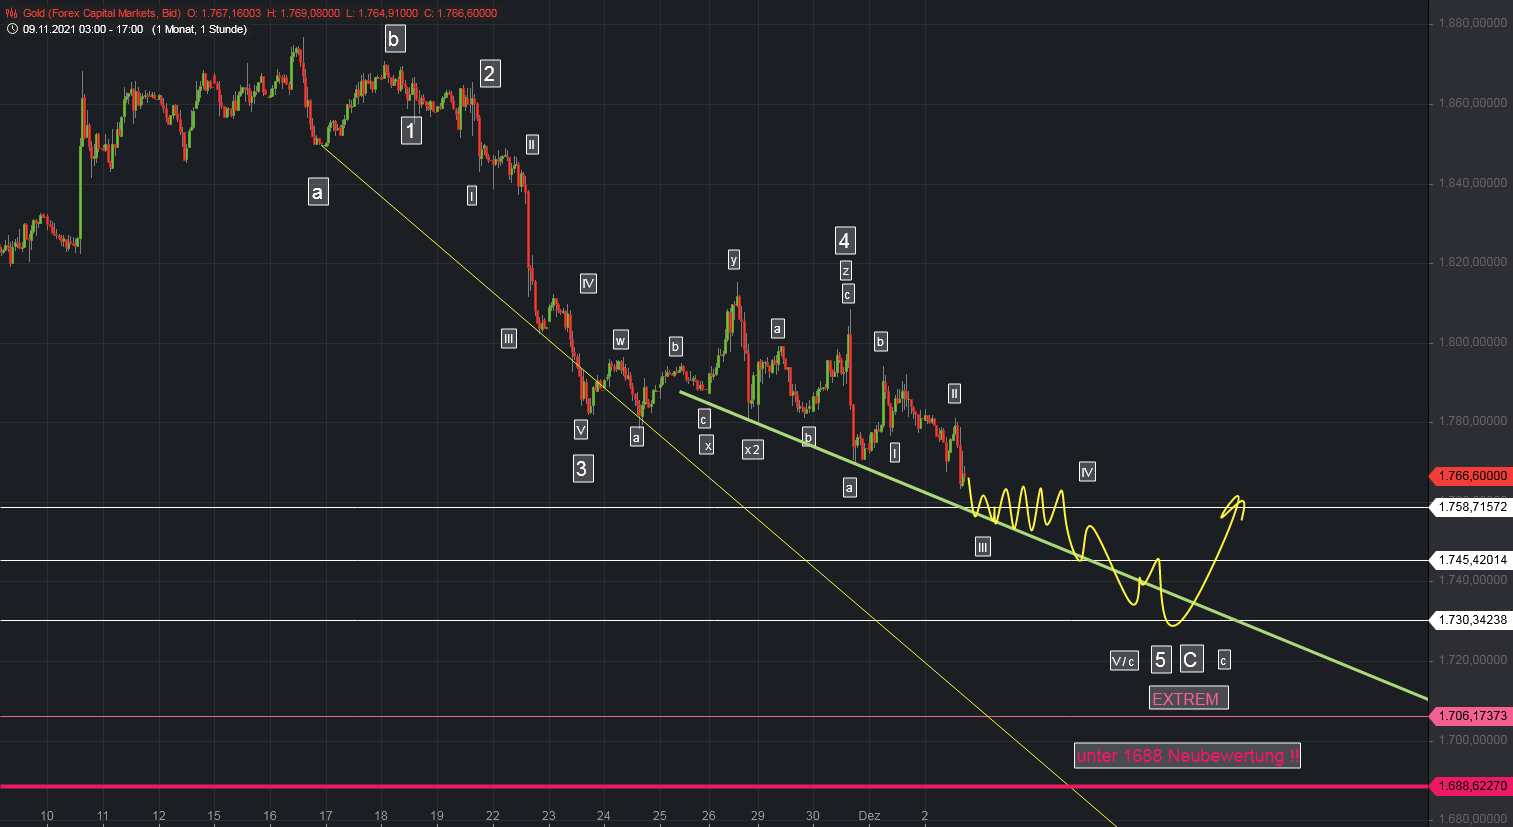Select the wave label 5

(x=1160, y=659)
